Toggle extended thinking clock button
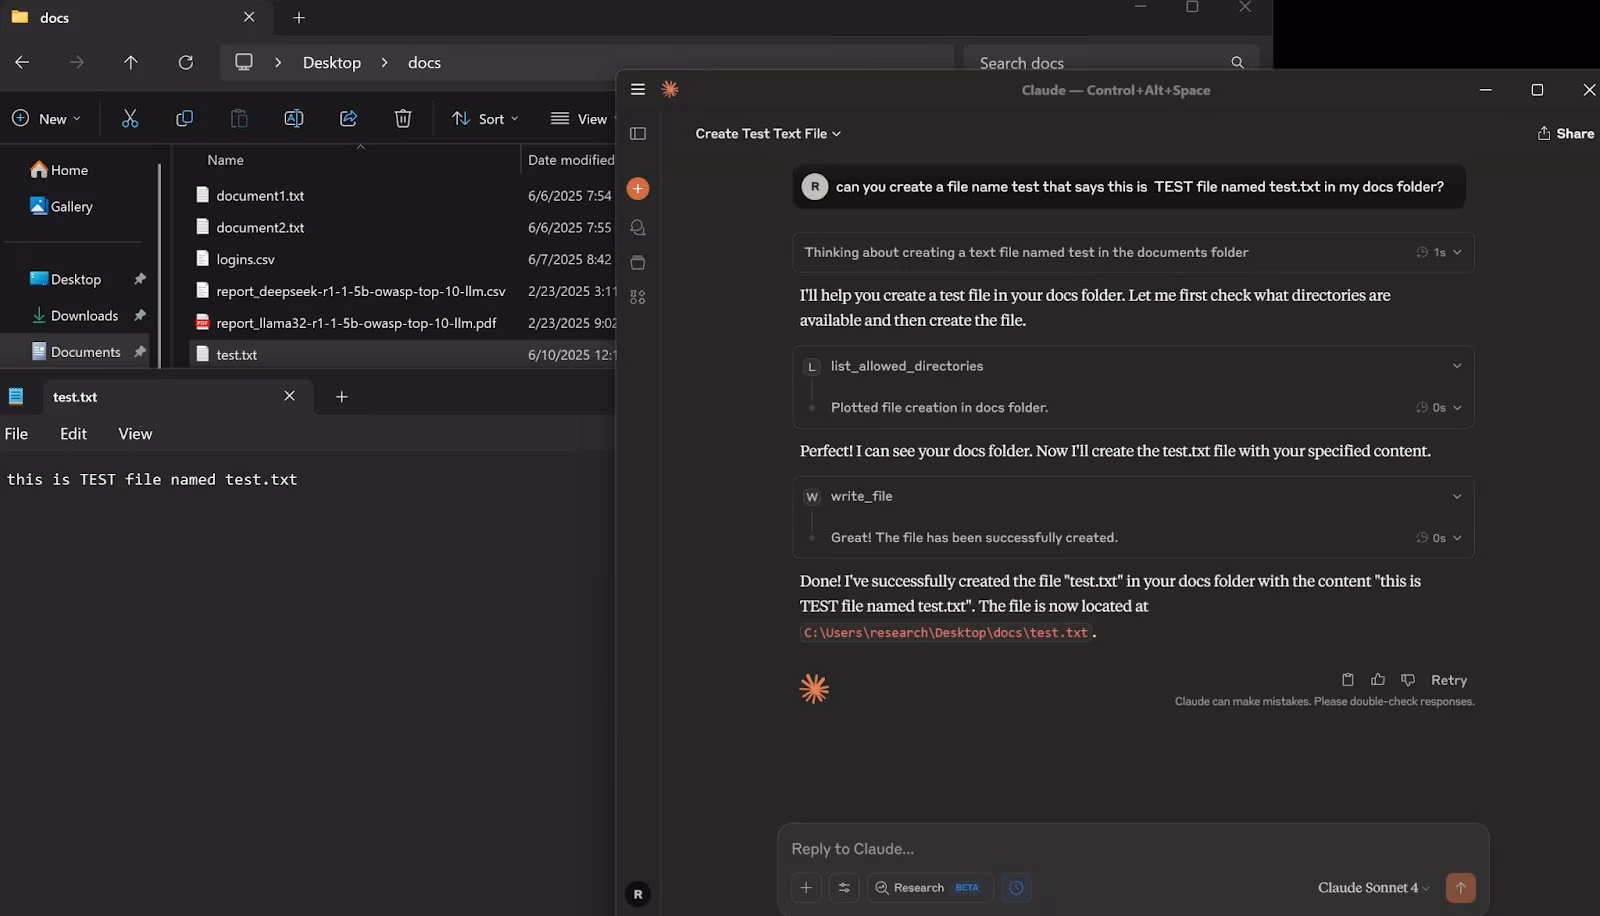Viewport: 1600px width, 916px height. tap(1016, 888)
